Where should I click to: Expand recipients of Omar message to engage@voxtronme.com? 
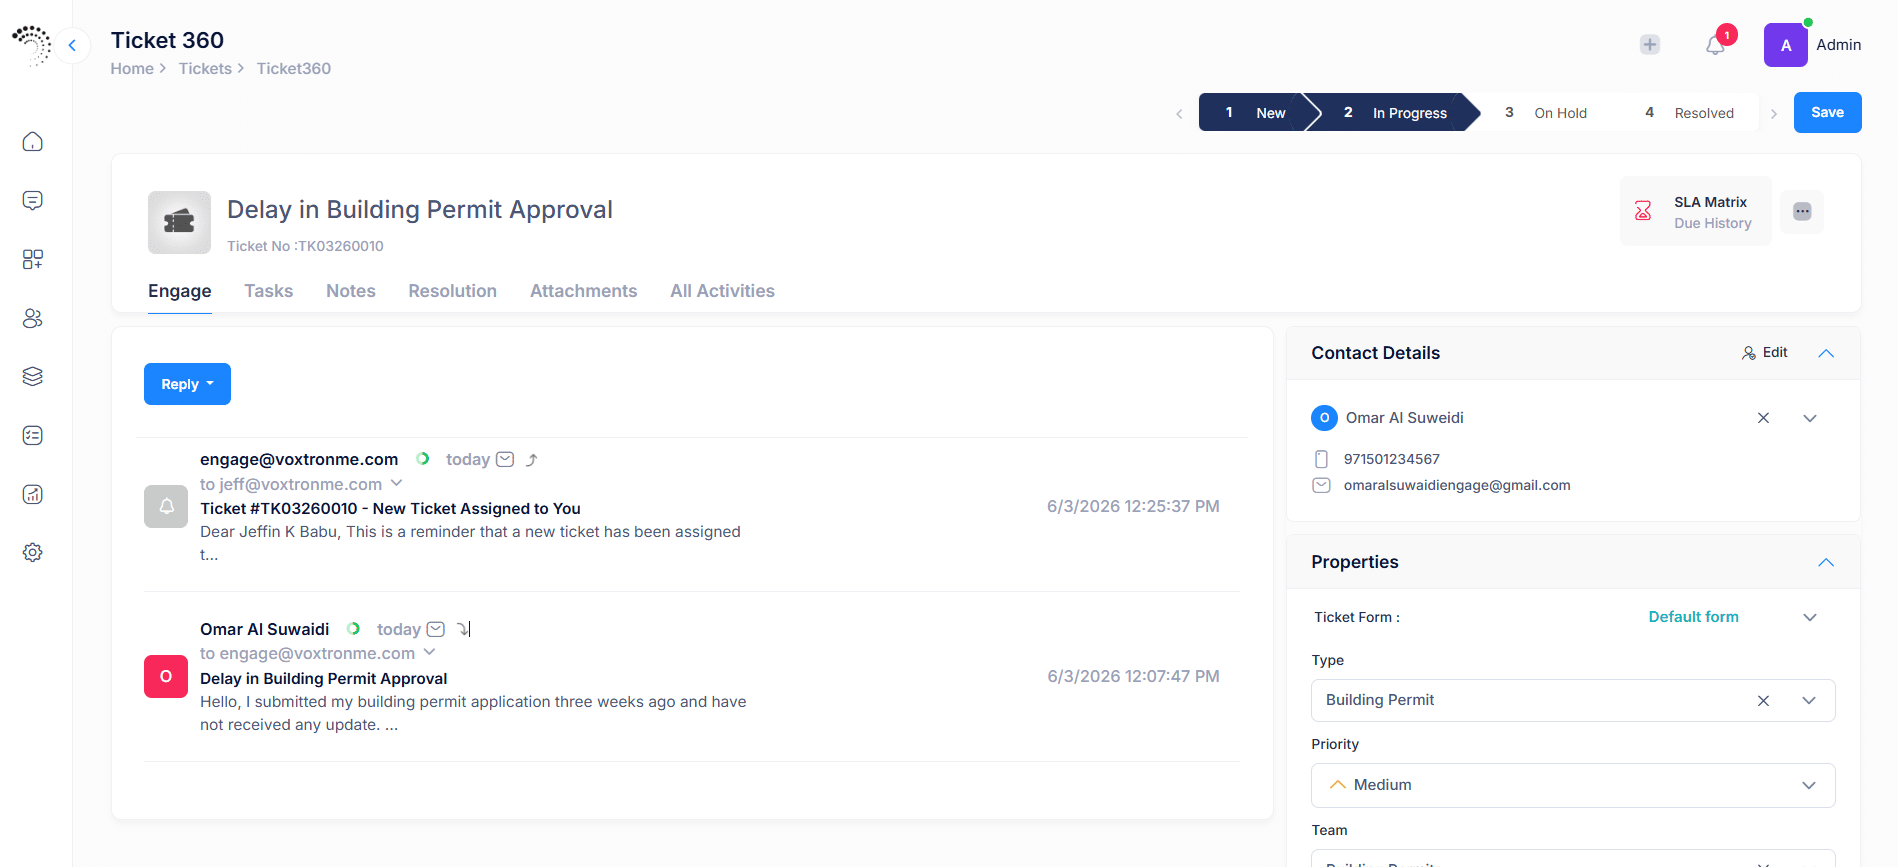[429, 652]
